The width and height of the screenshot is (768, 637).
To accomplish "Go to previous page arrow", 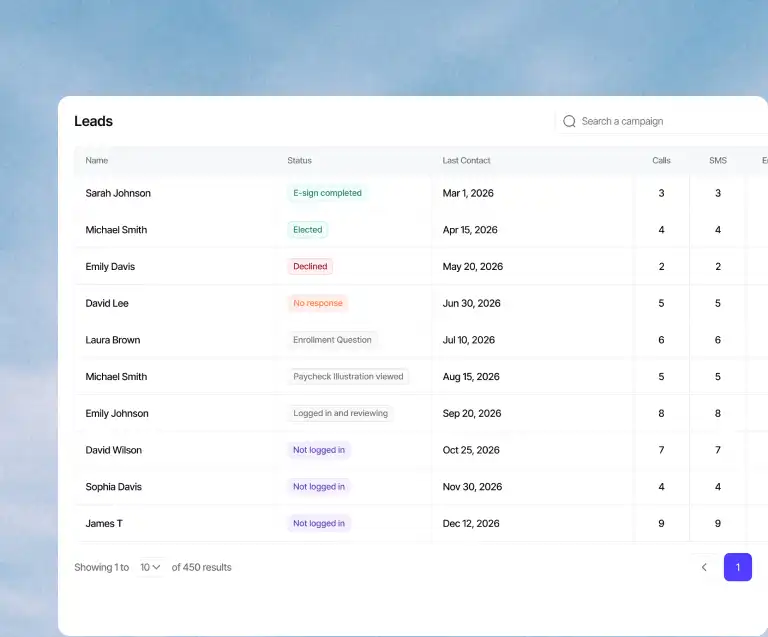I will tap(704, 567).
